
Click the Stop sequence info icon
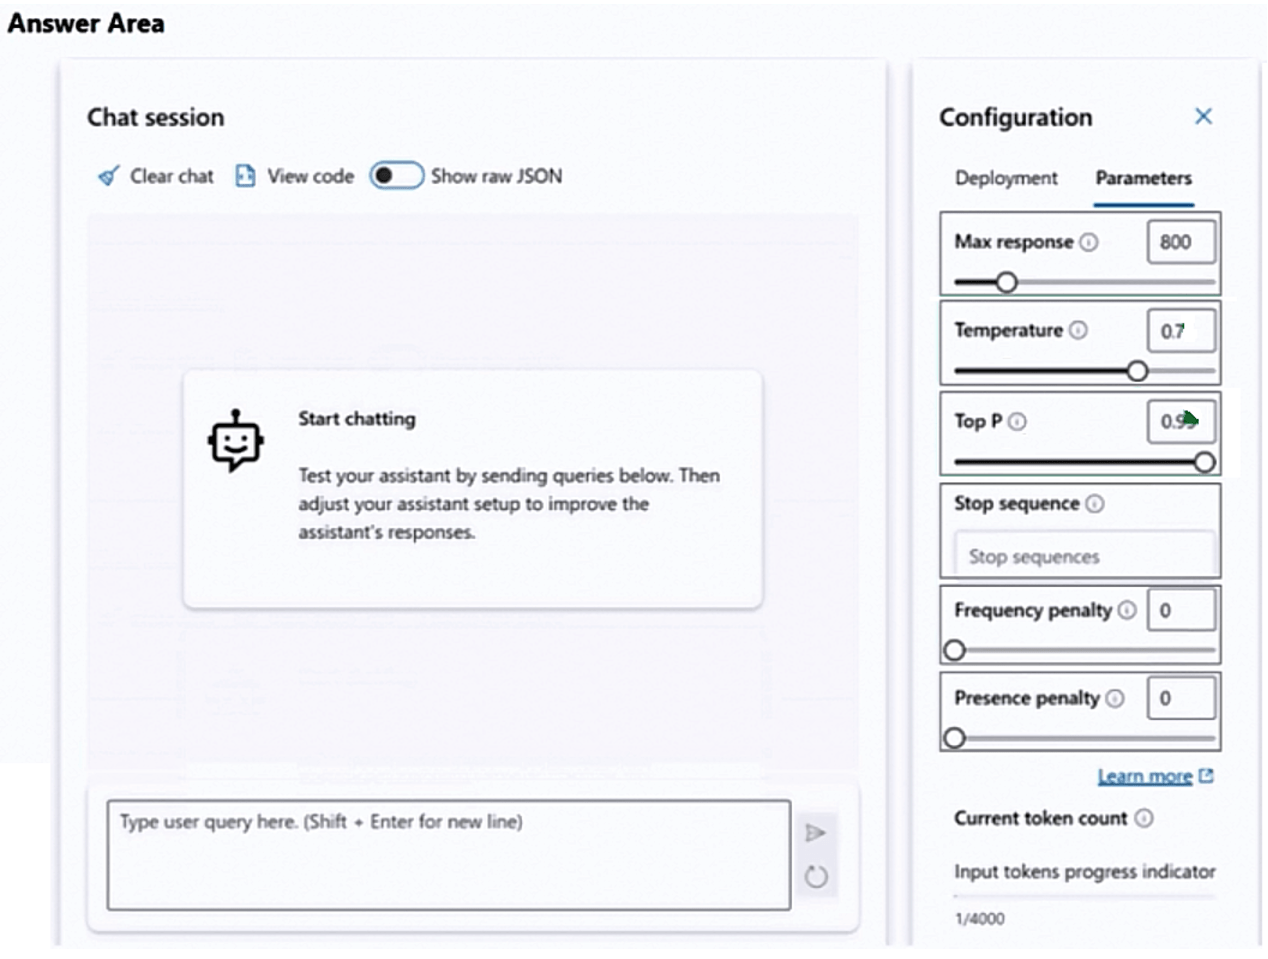tap(1095, 504)
